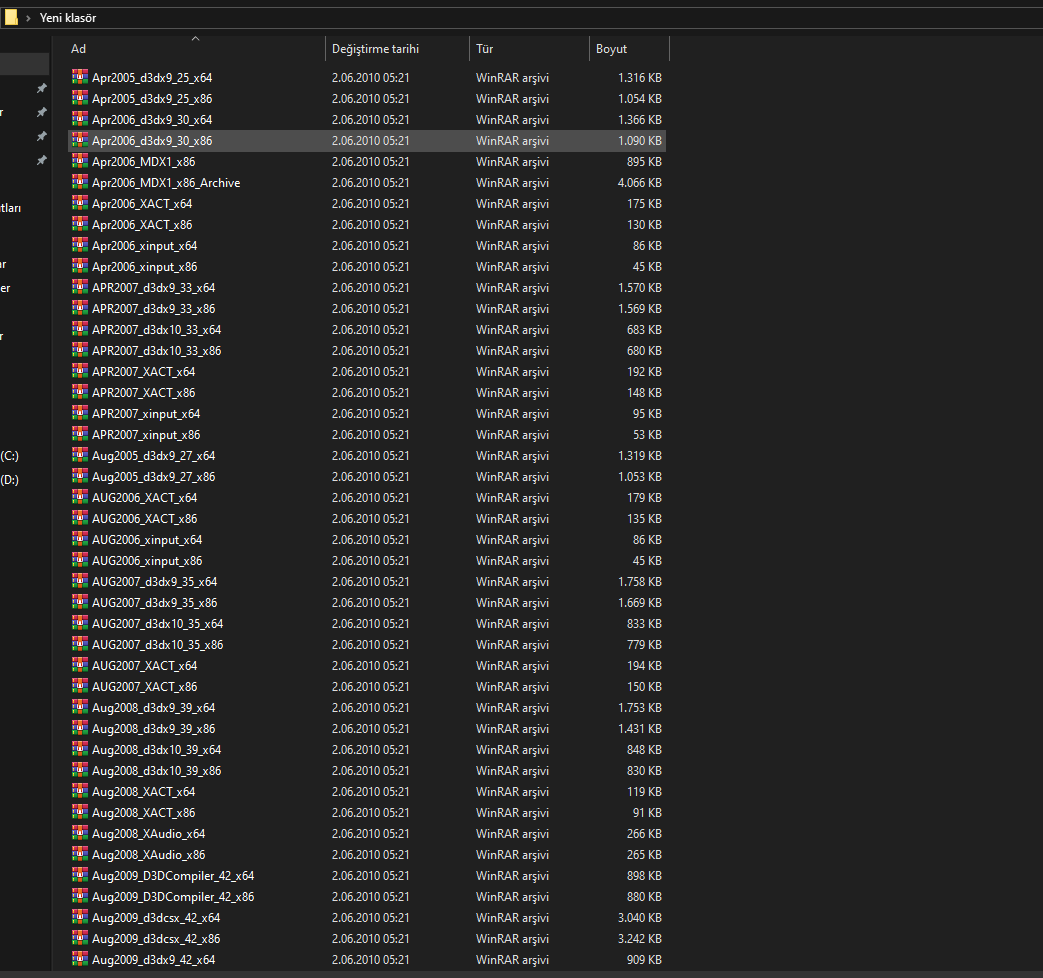Click the icon of Aug2005_d3dx9_27_x64
The width and height of the screenshot is (1043, 978).
(x=80, y=455)
